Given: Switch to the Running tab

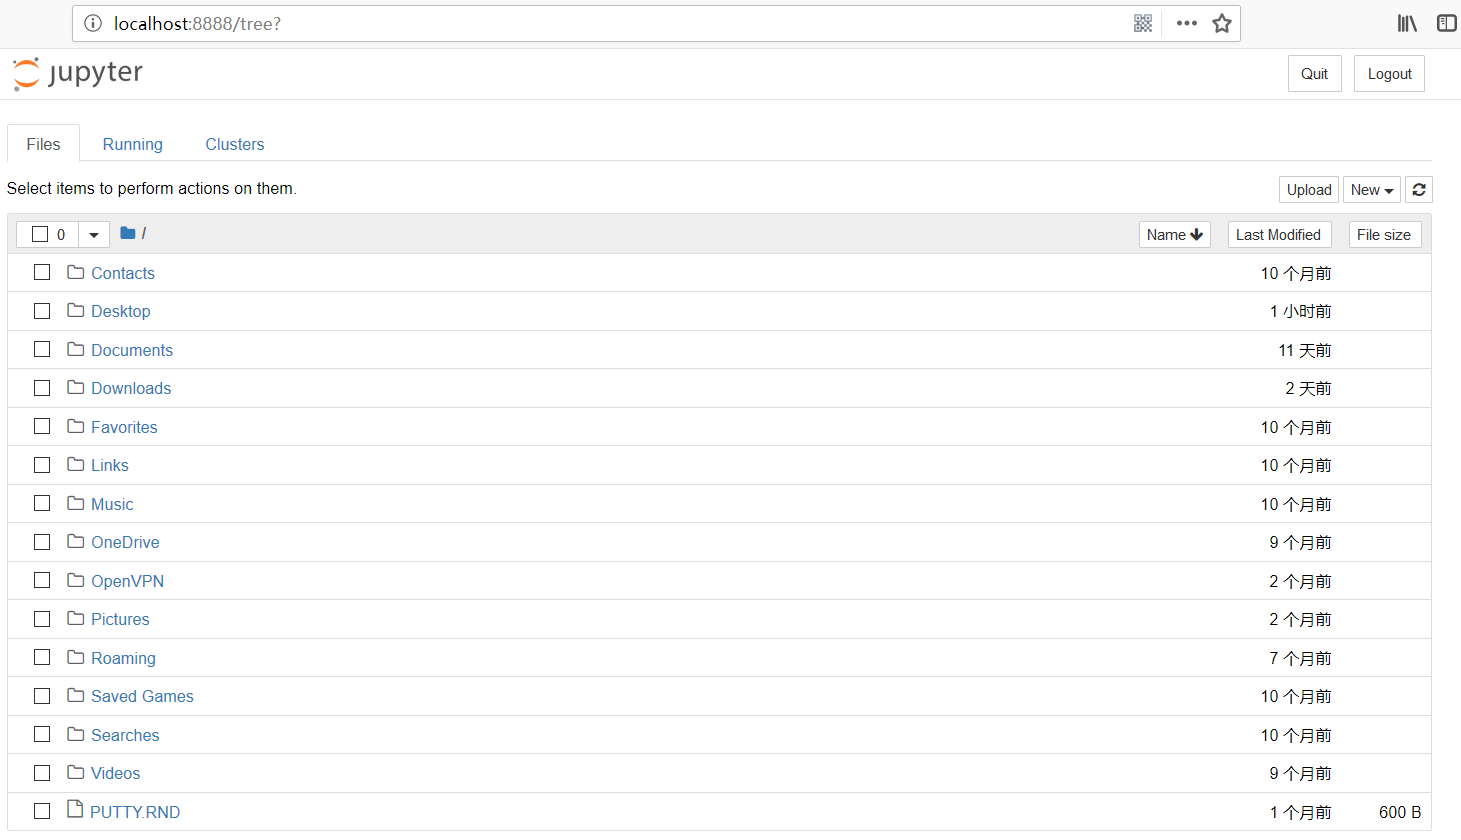Looking at the screenshot, I should [132, 144].
